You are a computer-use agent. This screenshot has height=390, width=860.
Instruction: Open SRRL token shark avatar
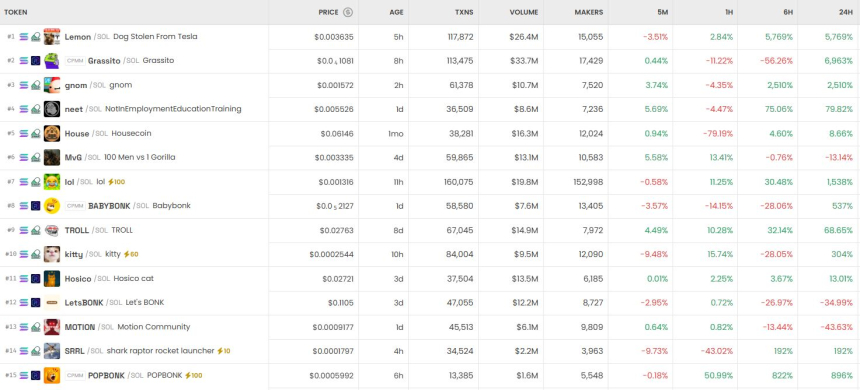[x=52, y=351]
